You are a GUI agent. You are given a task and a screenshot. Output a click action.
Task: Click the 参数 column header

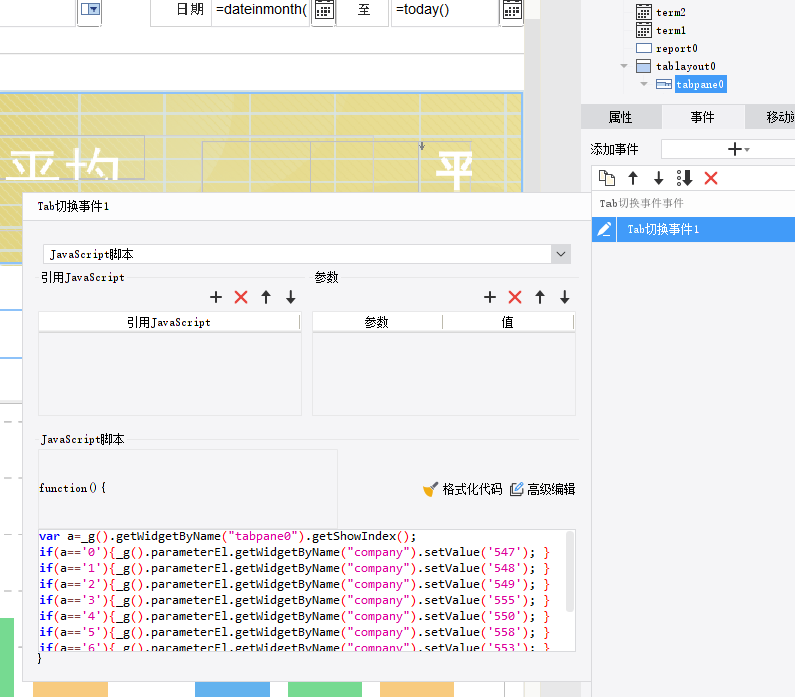377,322
